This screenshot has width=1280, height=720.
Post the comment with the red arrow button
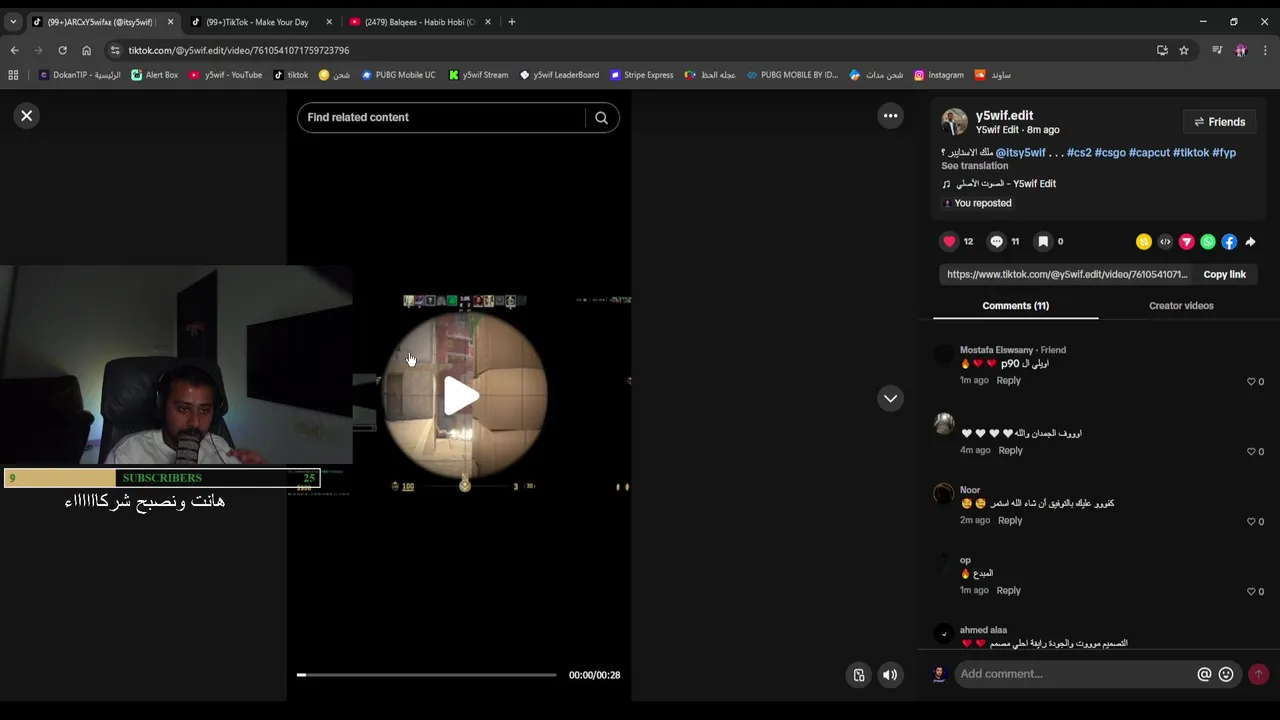(x=1258, y=674)
